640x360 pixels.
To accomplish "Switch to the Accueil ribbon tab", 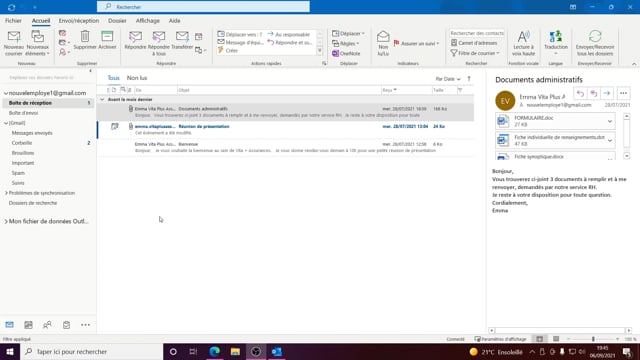I will point(41,20).
